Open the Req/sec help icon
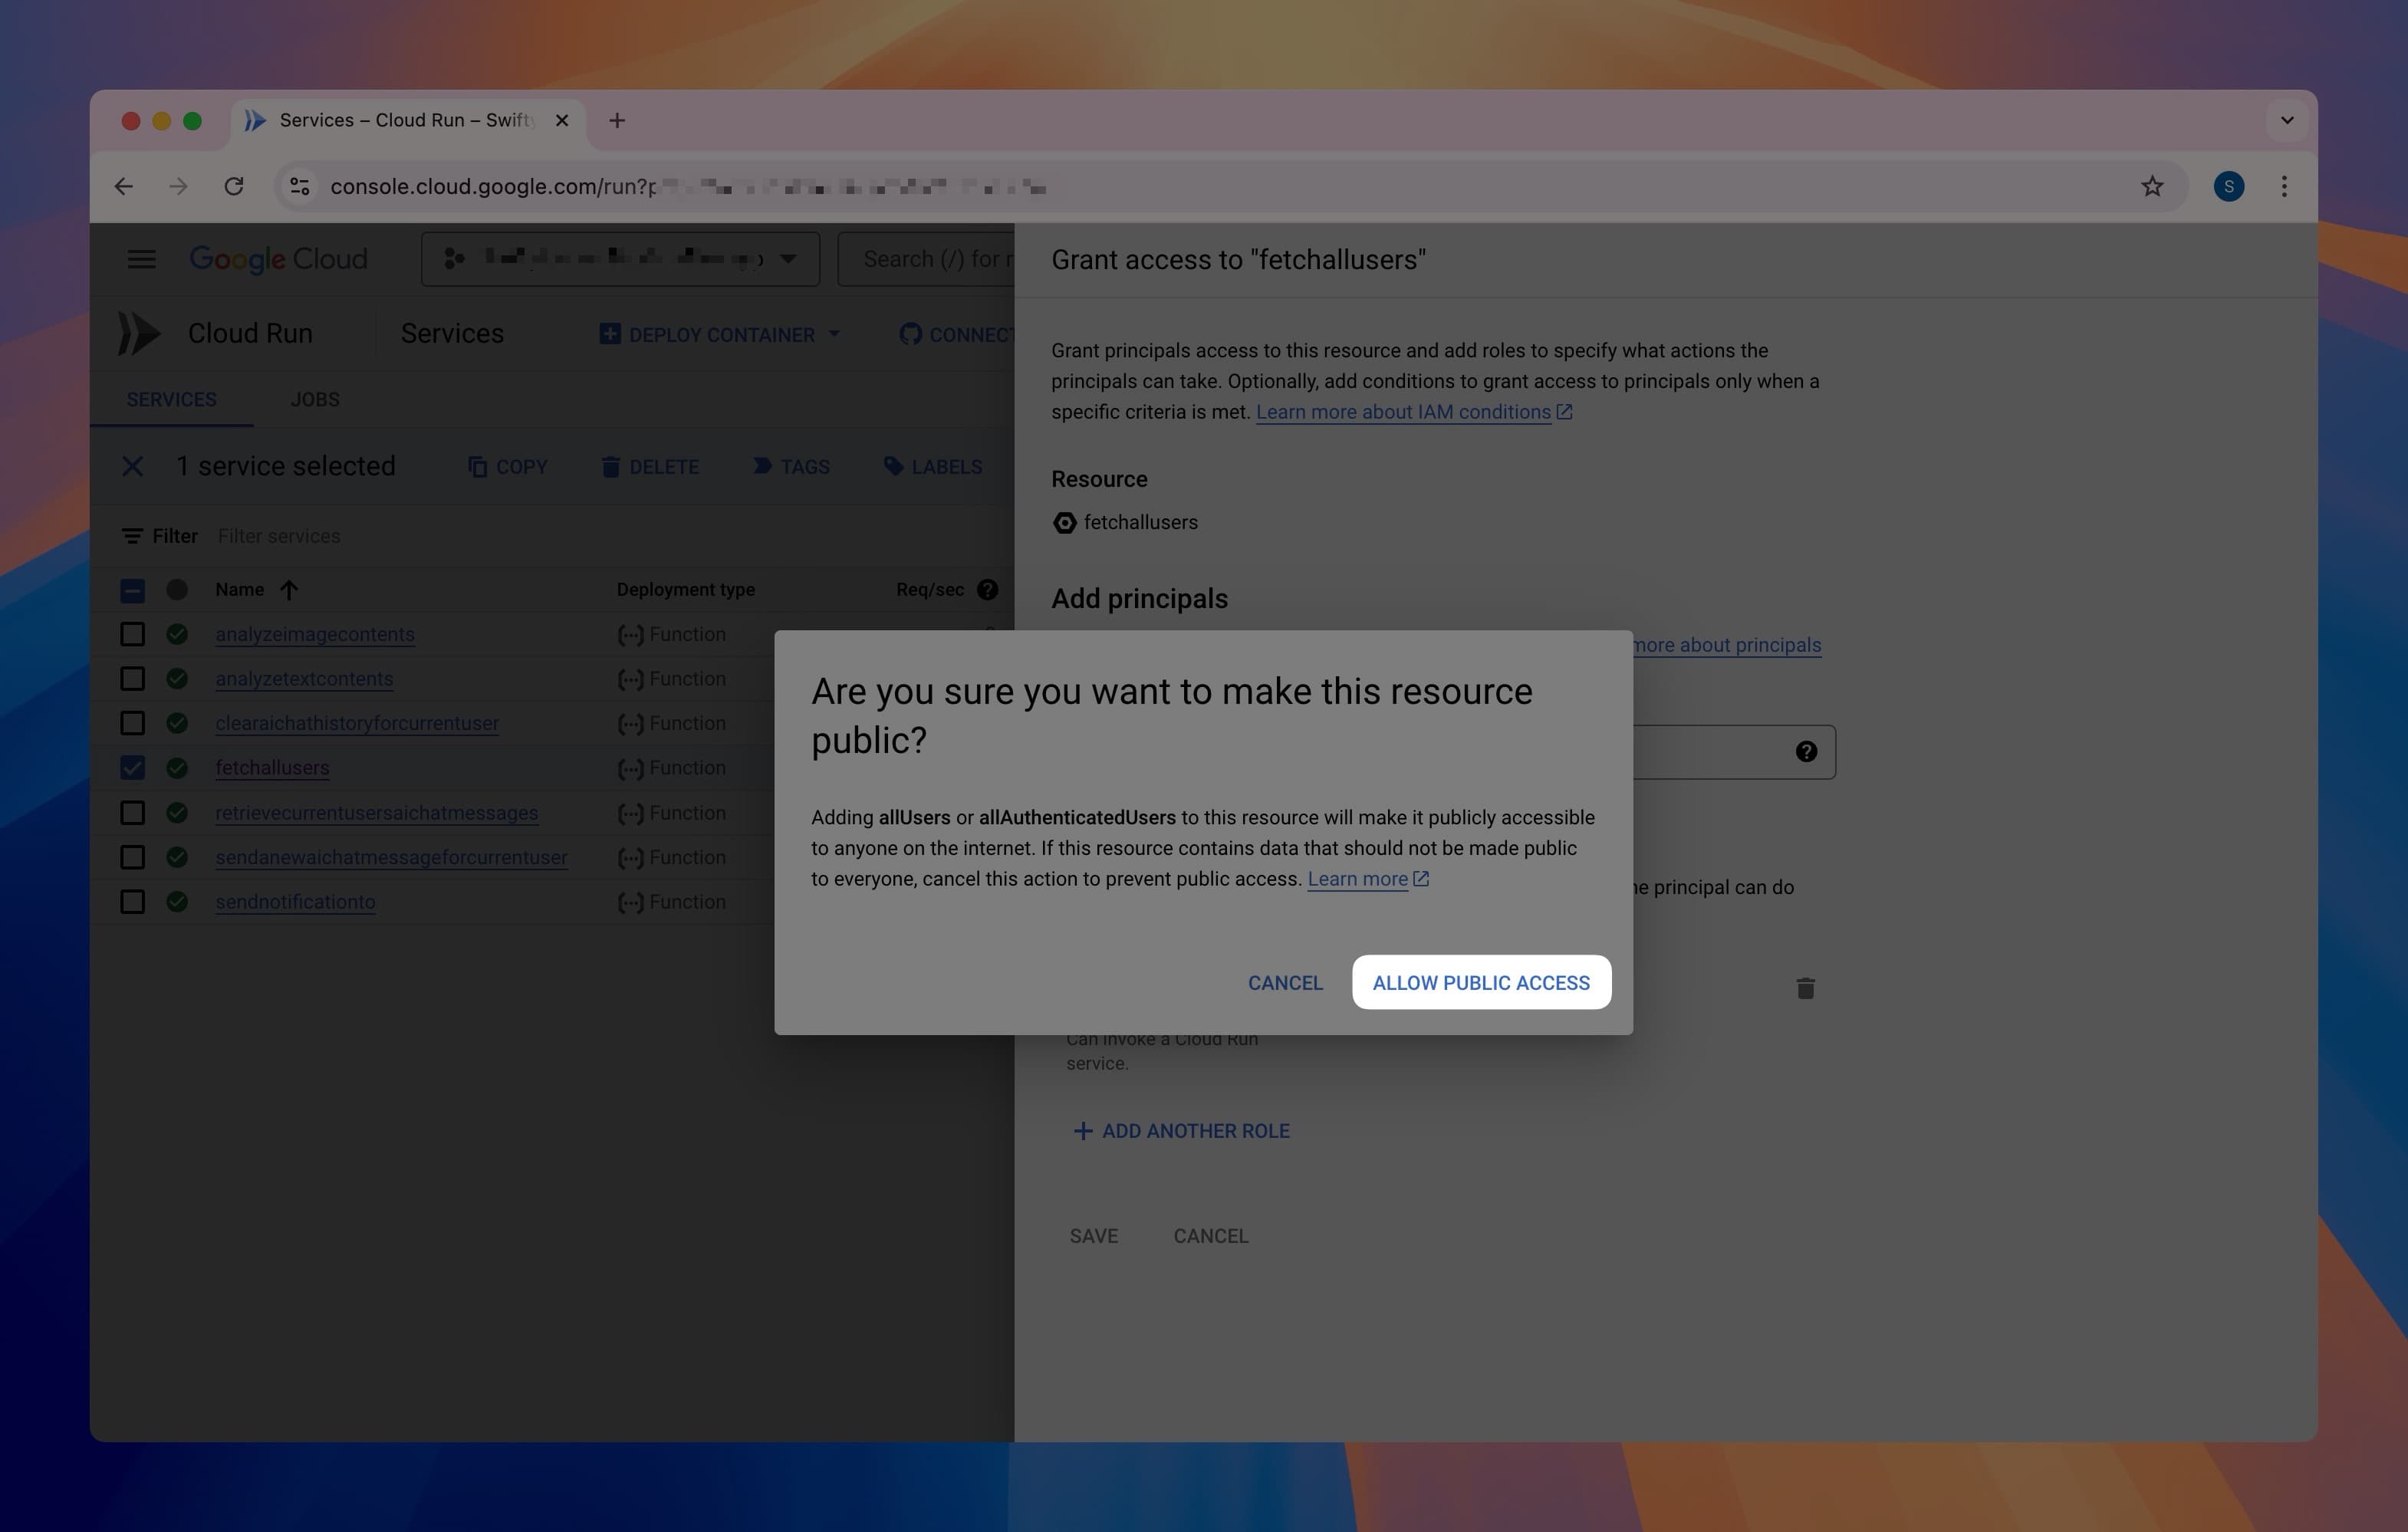The image size is (2408, 1532). pyautogui.click(x=987, y=590)
